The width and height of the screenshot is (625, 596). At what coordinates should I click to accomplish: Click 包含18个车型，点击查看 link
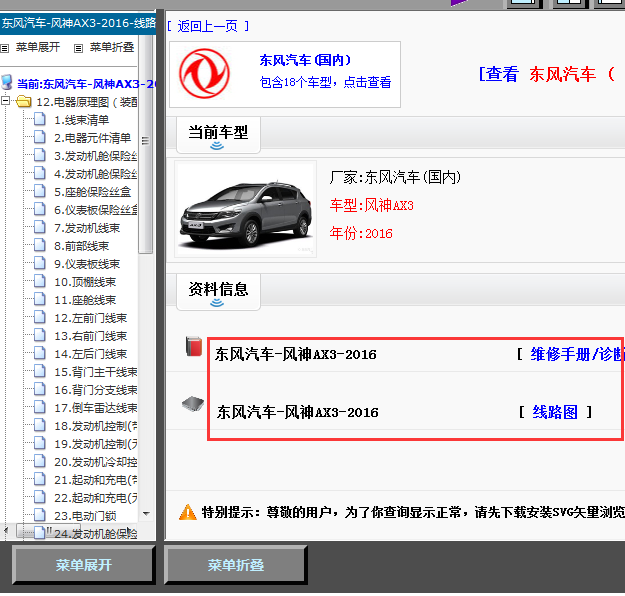(325, 82)
